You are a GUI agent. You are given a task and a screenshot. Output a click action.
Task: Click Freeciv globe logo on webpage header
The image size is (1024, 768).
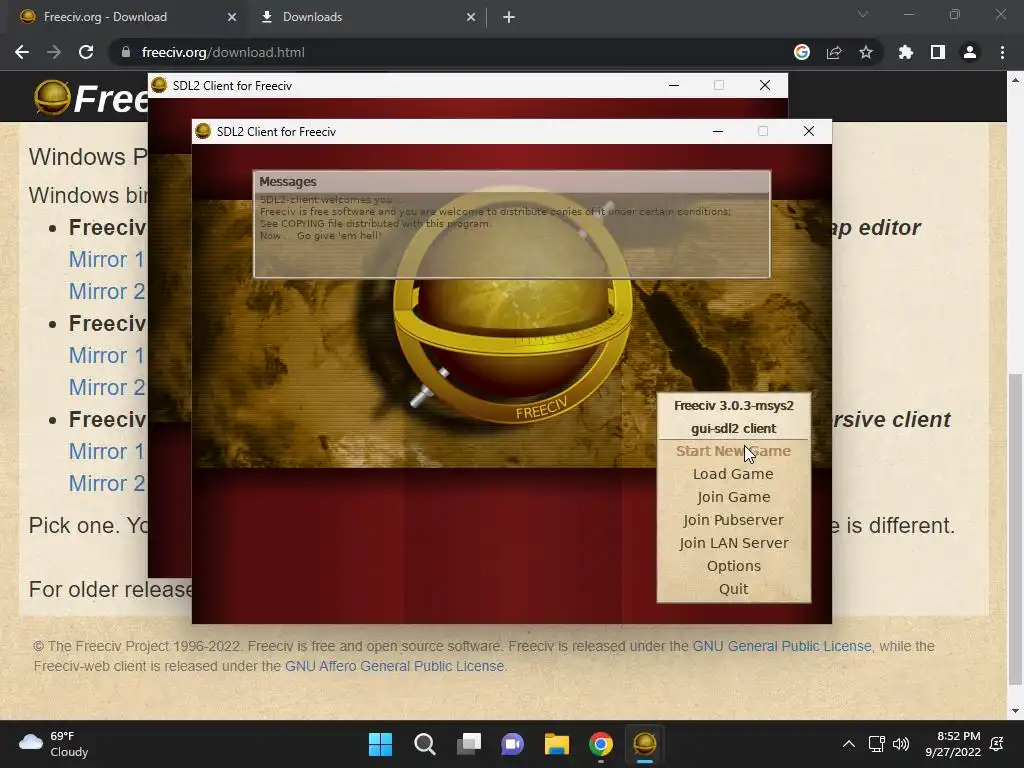click(52, 97)
